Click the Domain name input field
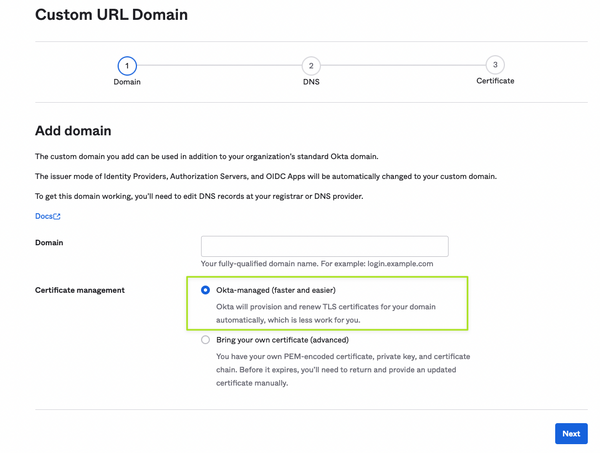 (324, 246)
